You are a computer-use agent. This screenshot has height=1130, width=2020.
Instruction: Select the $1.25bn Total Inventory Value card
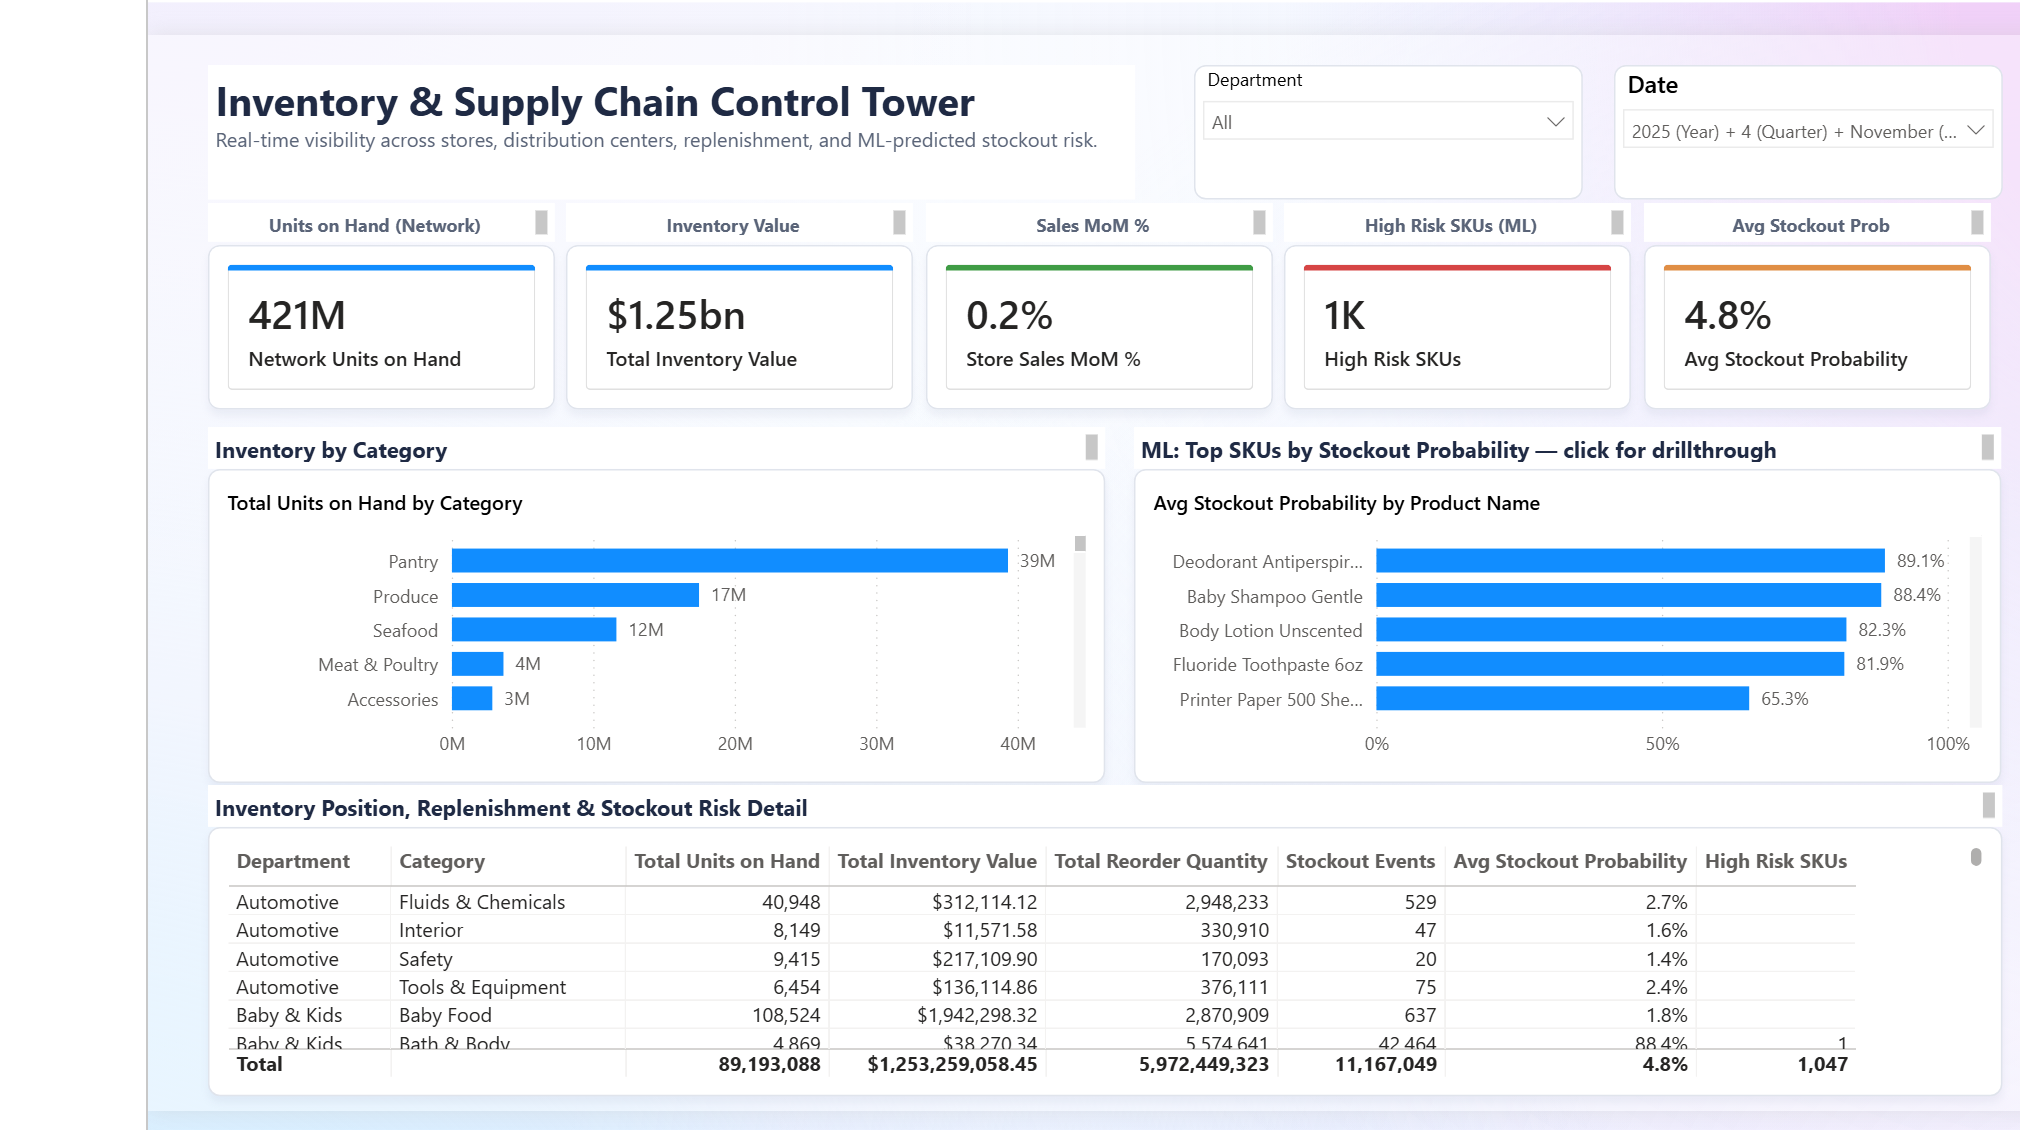pyautogui.click(x=739, y=328)
